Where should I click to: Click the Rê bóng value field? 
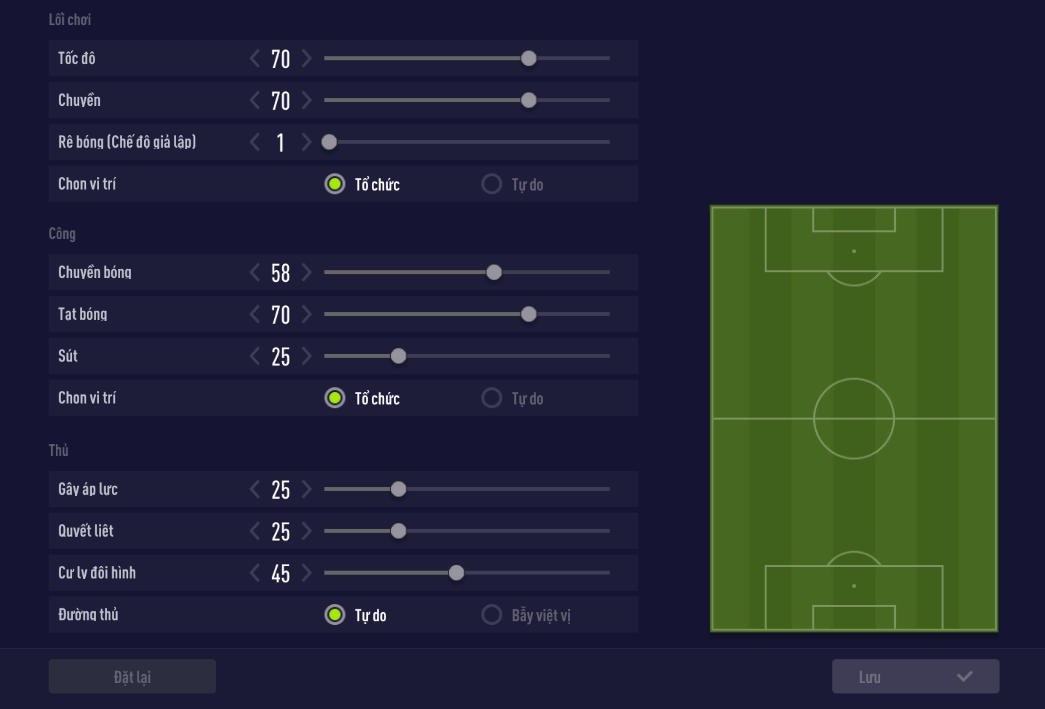coord(280,143)
